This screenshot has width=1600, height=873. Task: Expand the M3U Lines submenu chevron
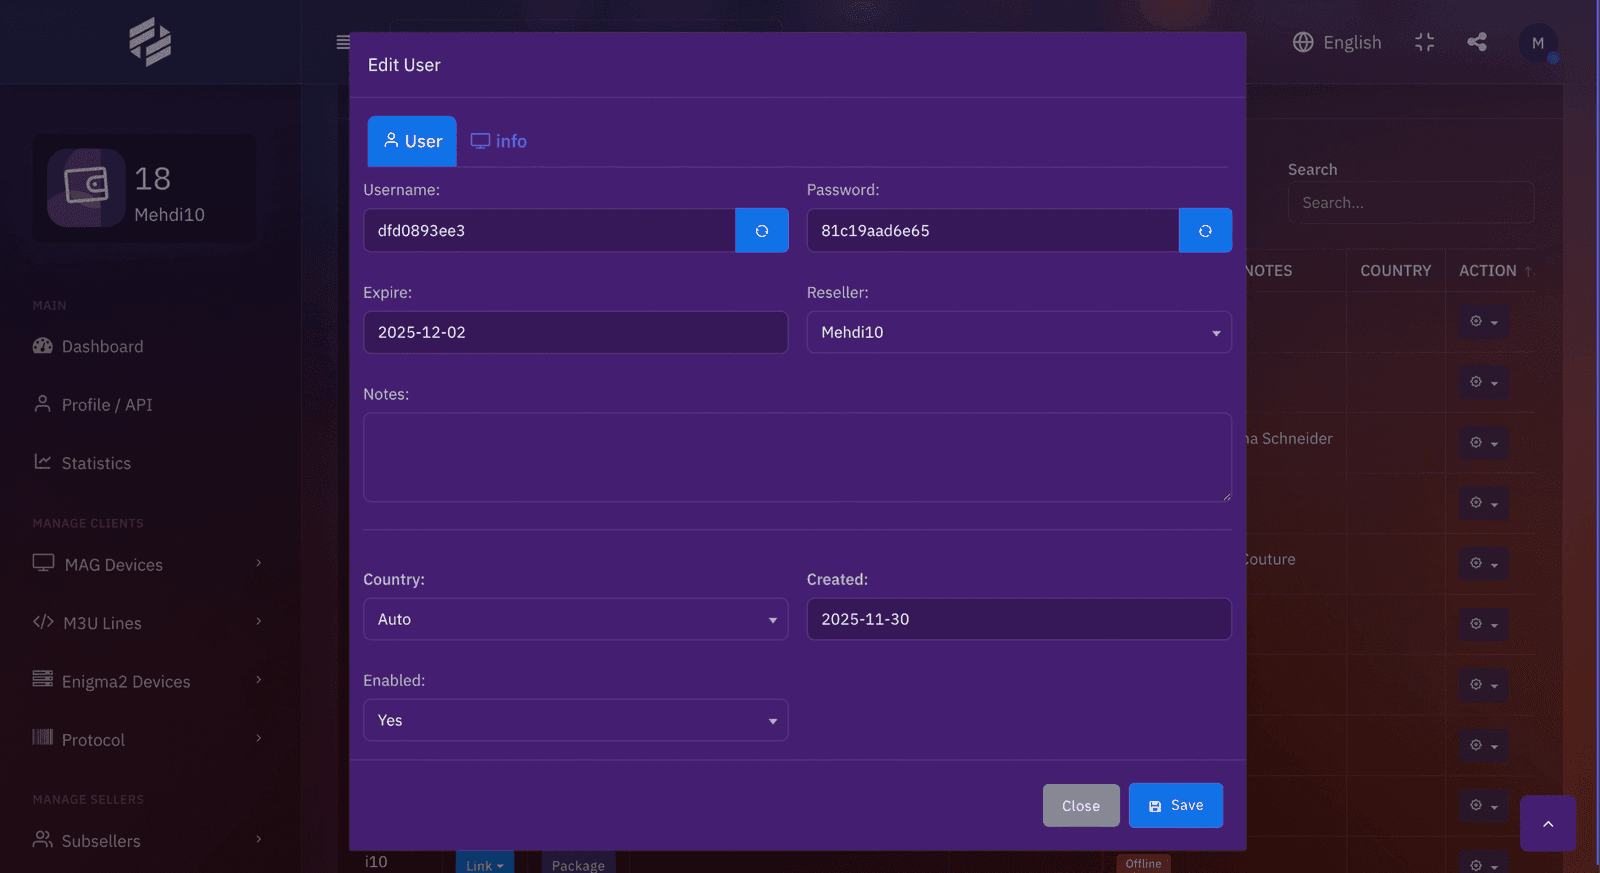point(259,621)
